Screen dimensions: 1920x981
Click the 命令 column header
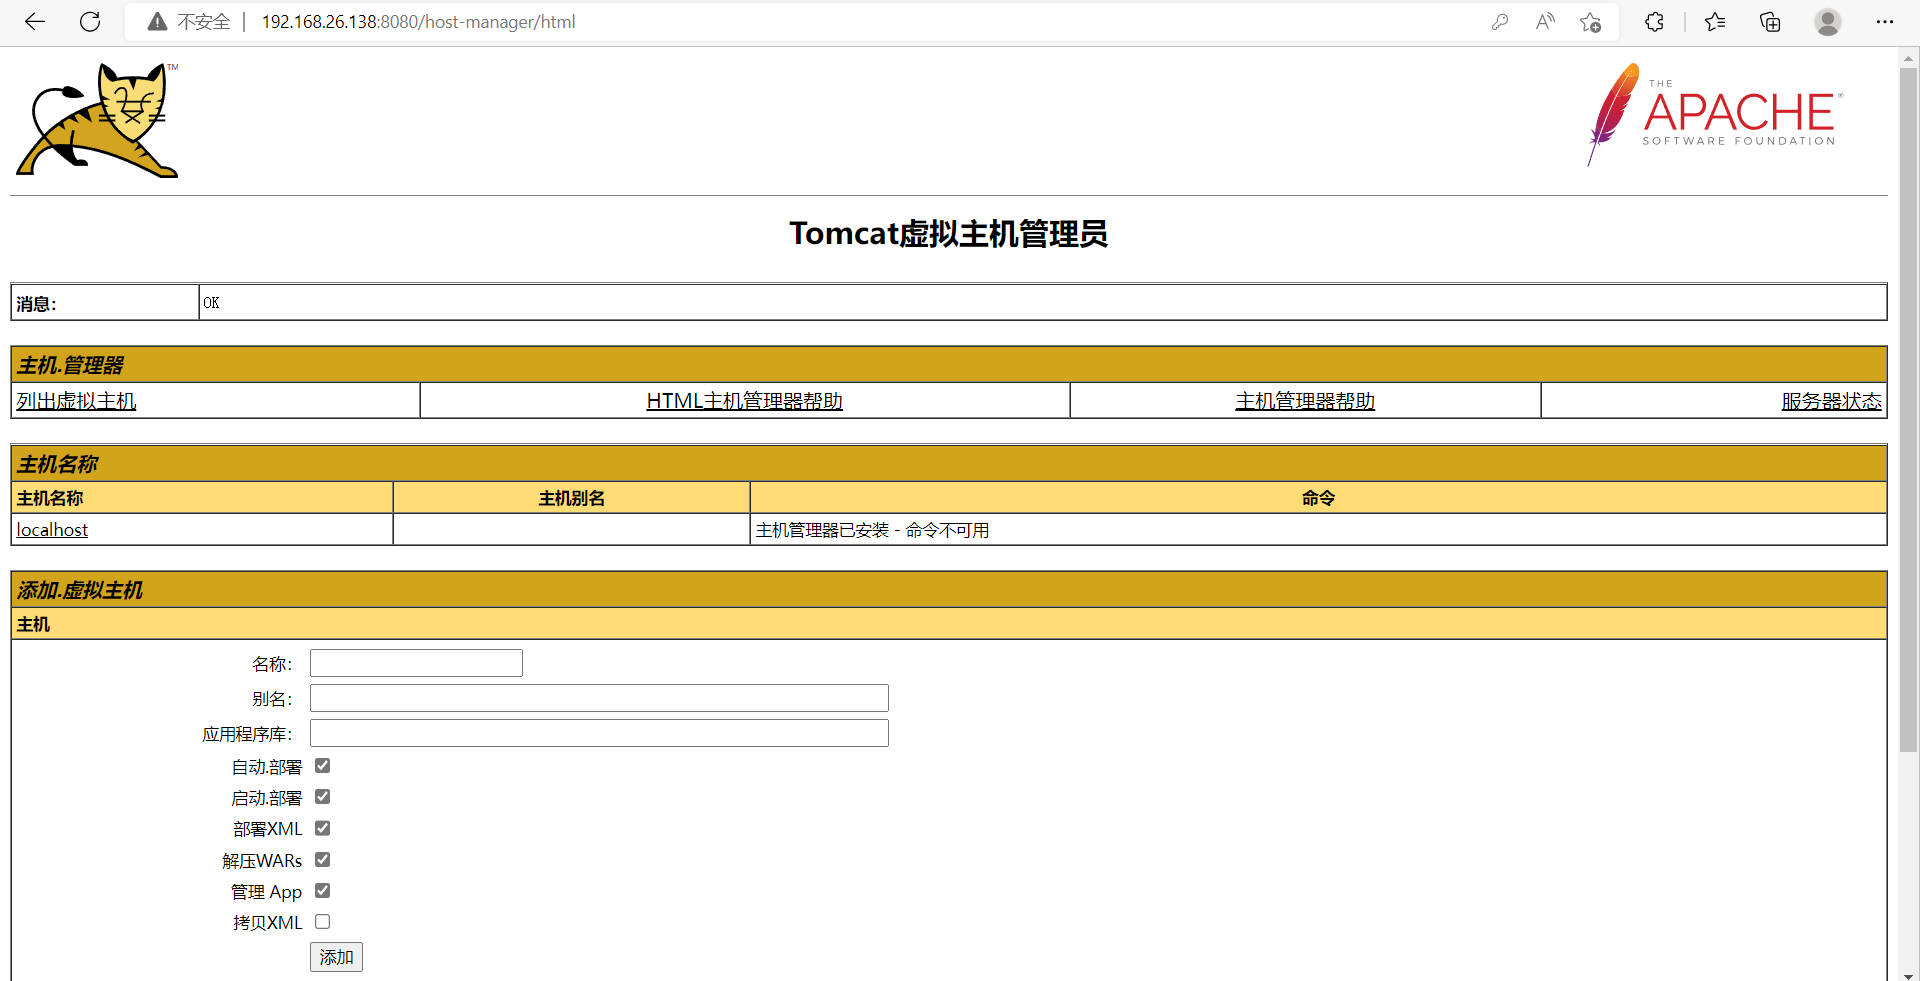1318,498
